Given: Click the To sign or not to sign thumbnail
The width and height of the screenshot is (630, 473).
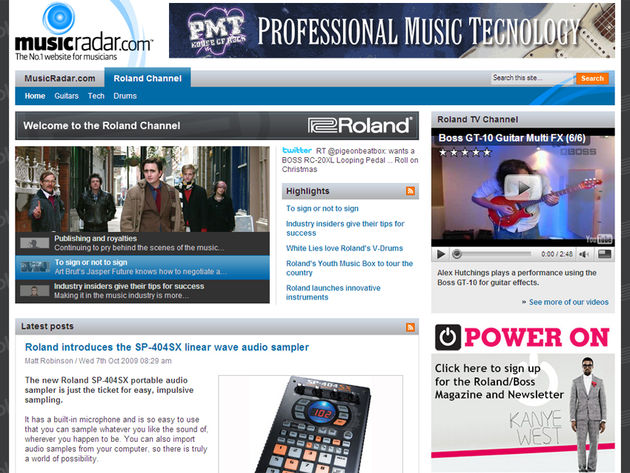Looking at the screenshot, I should [x=35, y=267].
